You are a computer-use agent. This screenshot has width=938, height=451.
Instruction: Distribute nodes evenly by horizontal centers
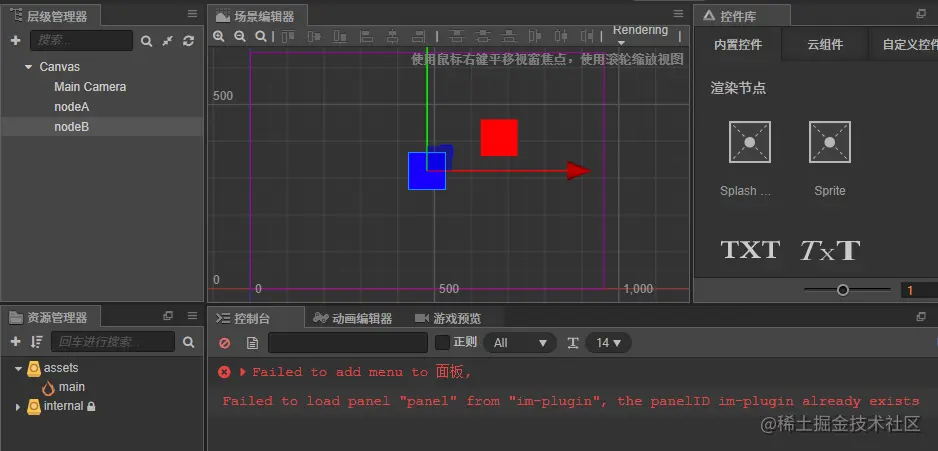tap(561, 36)
